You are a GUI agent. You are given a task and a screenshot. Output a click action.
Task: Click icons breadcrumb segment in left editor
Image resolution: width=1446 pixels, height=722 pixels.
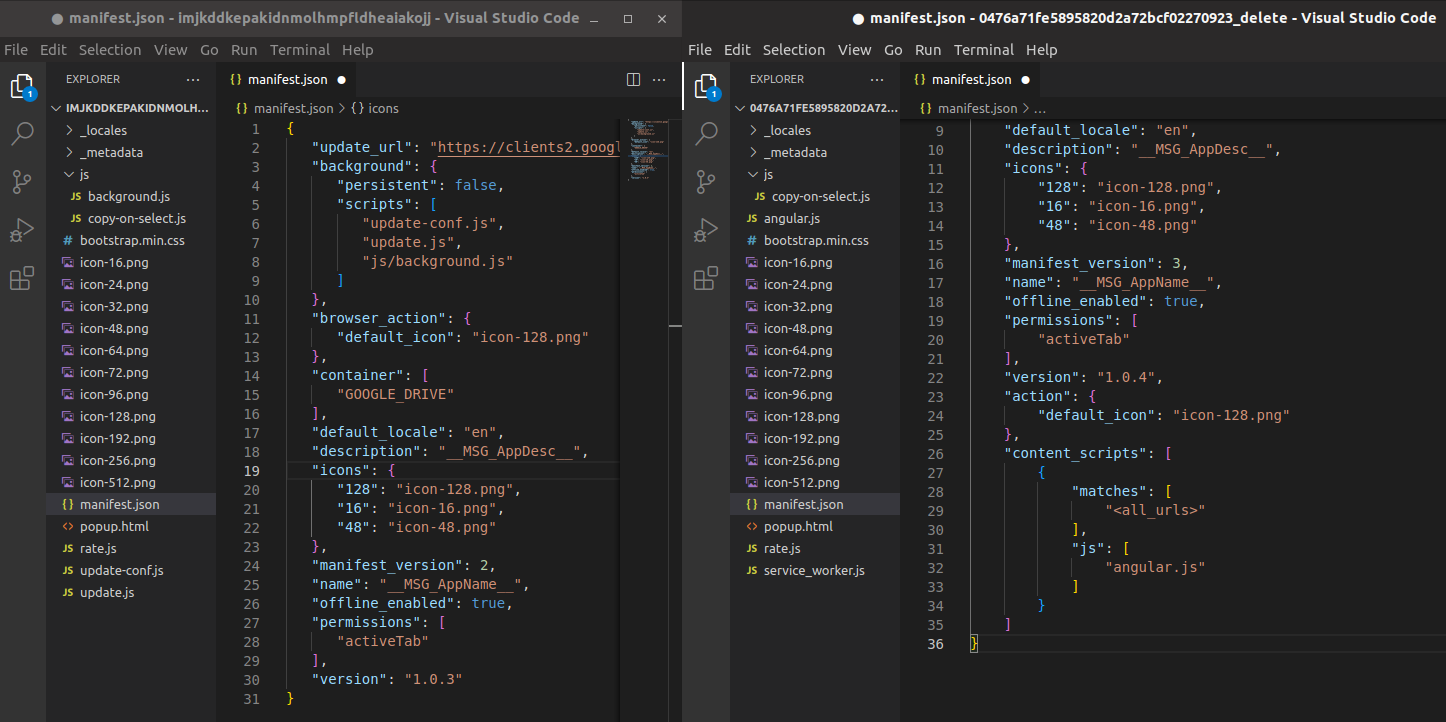coord(375,108)
